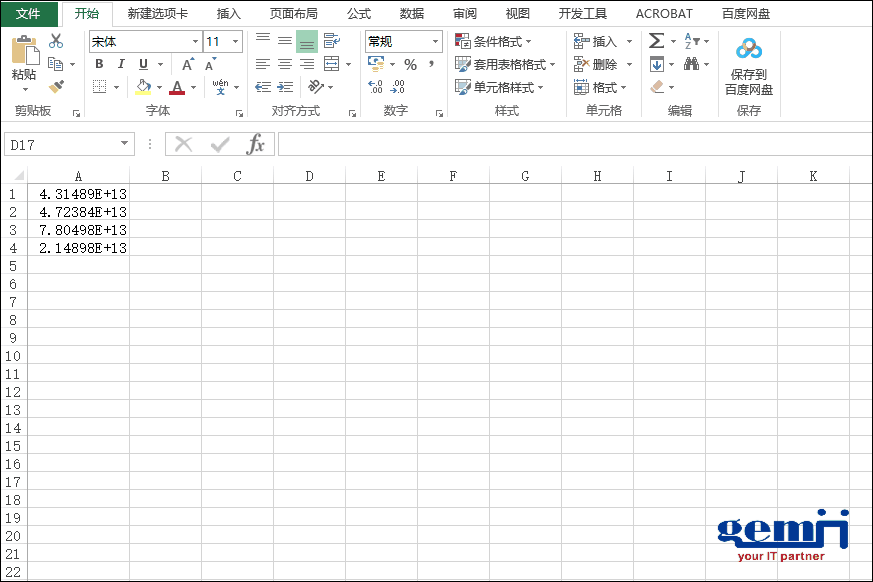Click the fx insert function icon
Viewport: 873px width, 582px height.
(x=257, y=144)
